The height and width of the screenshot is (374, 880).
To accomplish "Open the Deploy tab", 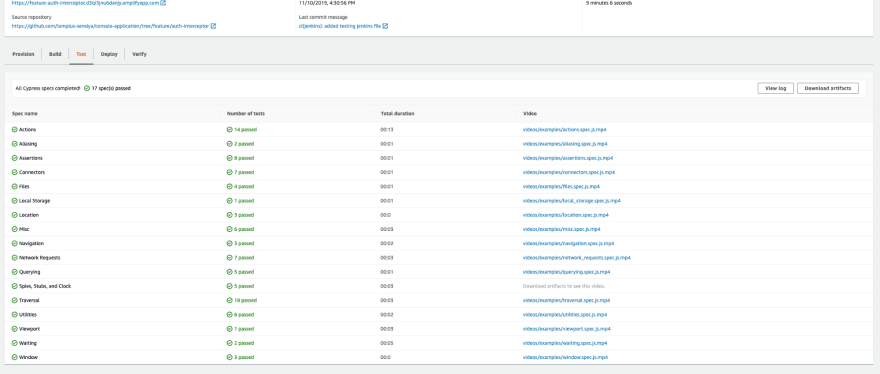I will pos(109,54).
